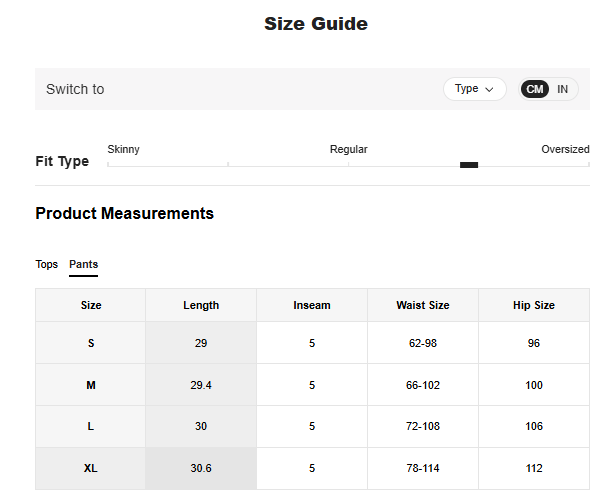Click the waist size 62-98 cell
This screenshot has width=609, height=497.
[423, 343]
